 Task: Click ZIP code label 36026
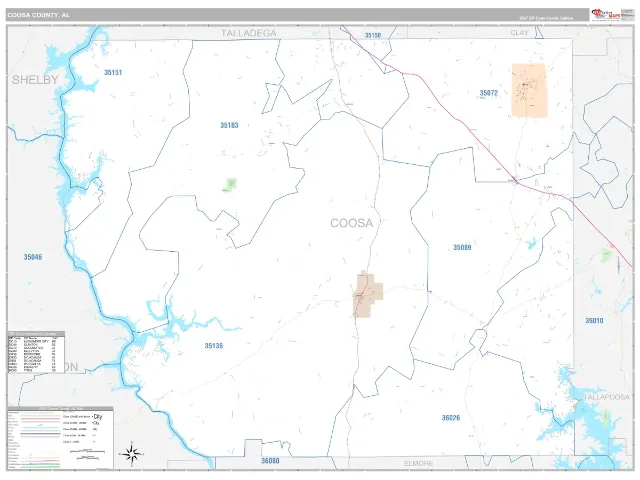pyautogui.click(x=451, y=418)
